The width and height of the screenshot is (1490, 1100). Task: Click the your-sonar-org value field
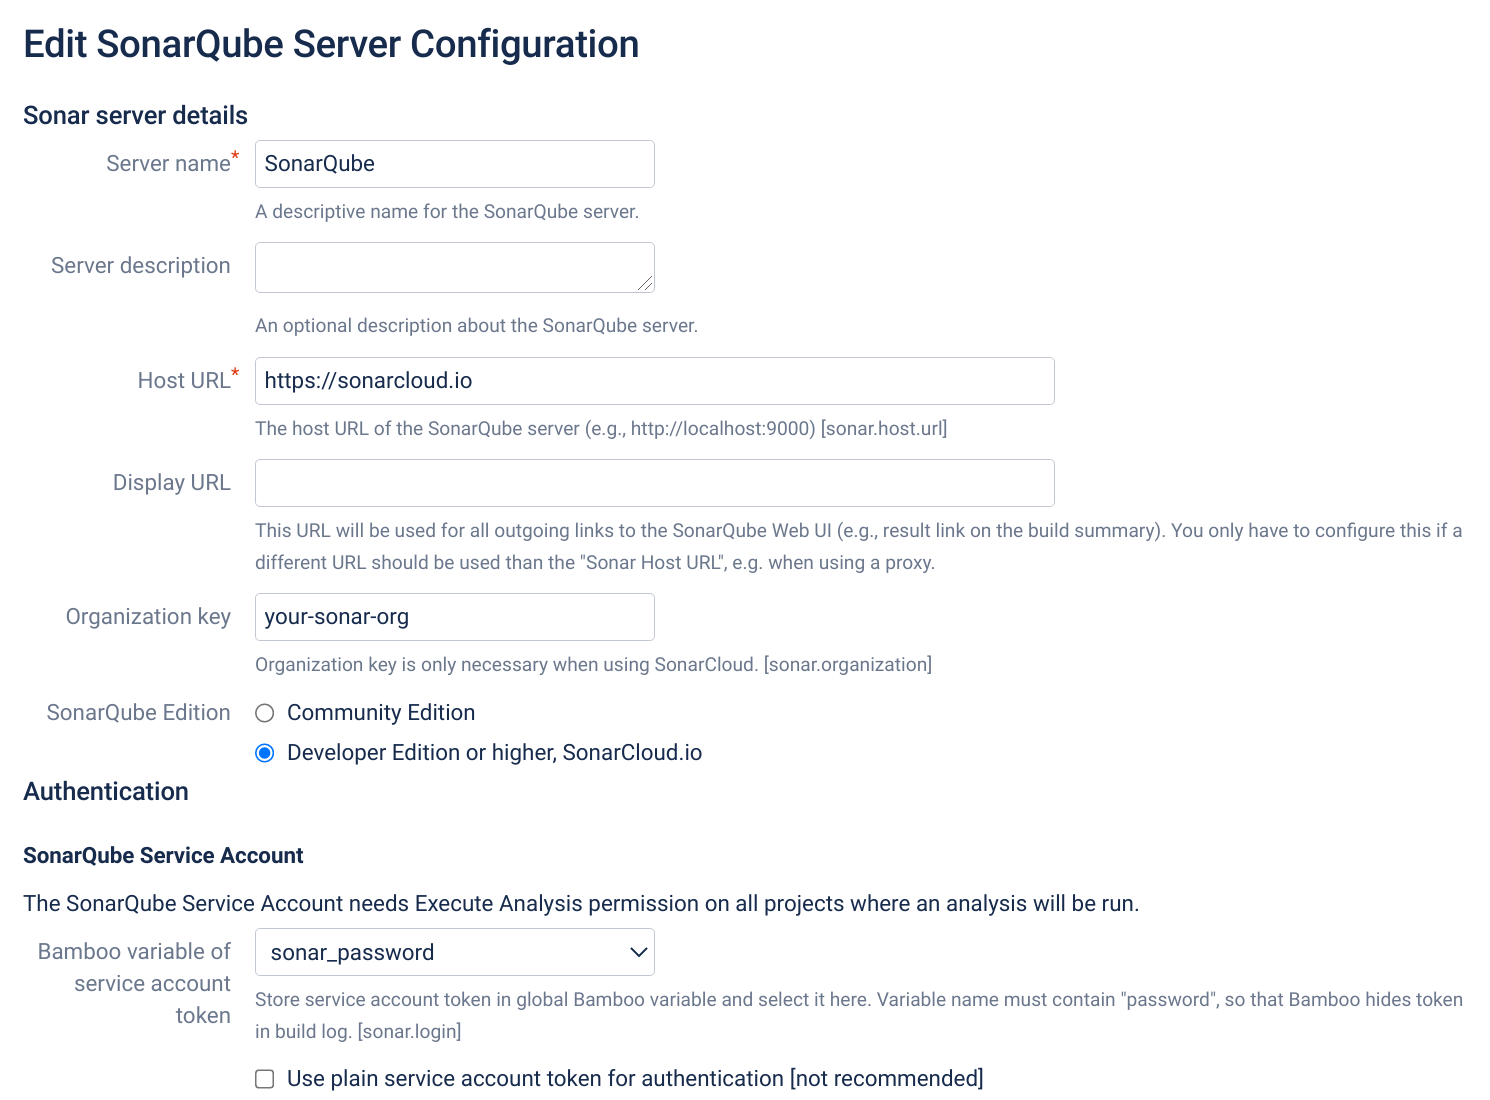click(x=336, y=617)
